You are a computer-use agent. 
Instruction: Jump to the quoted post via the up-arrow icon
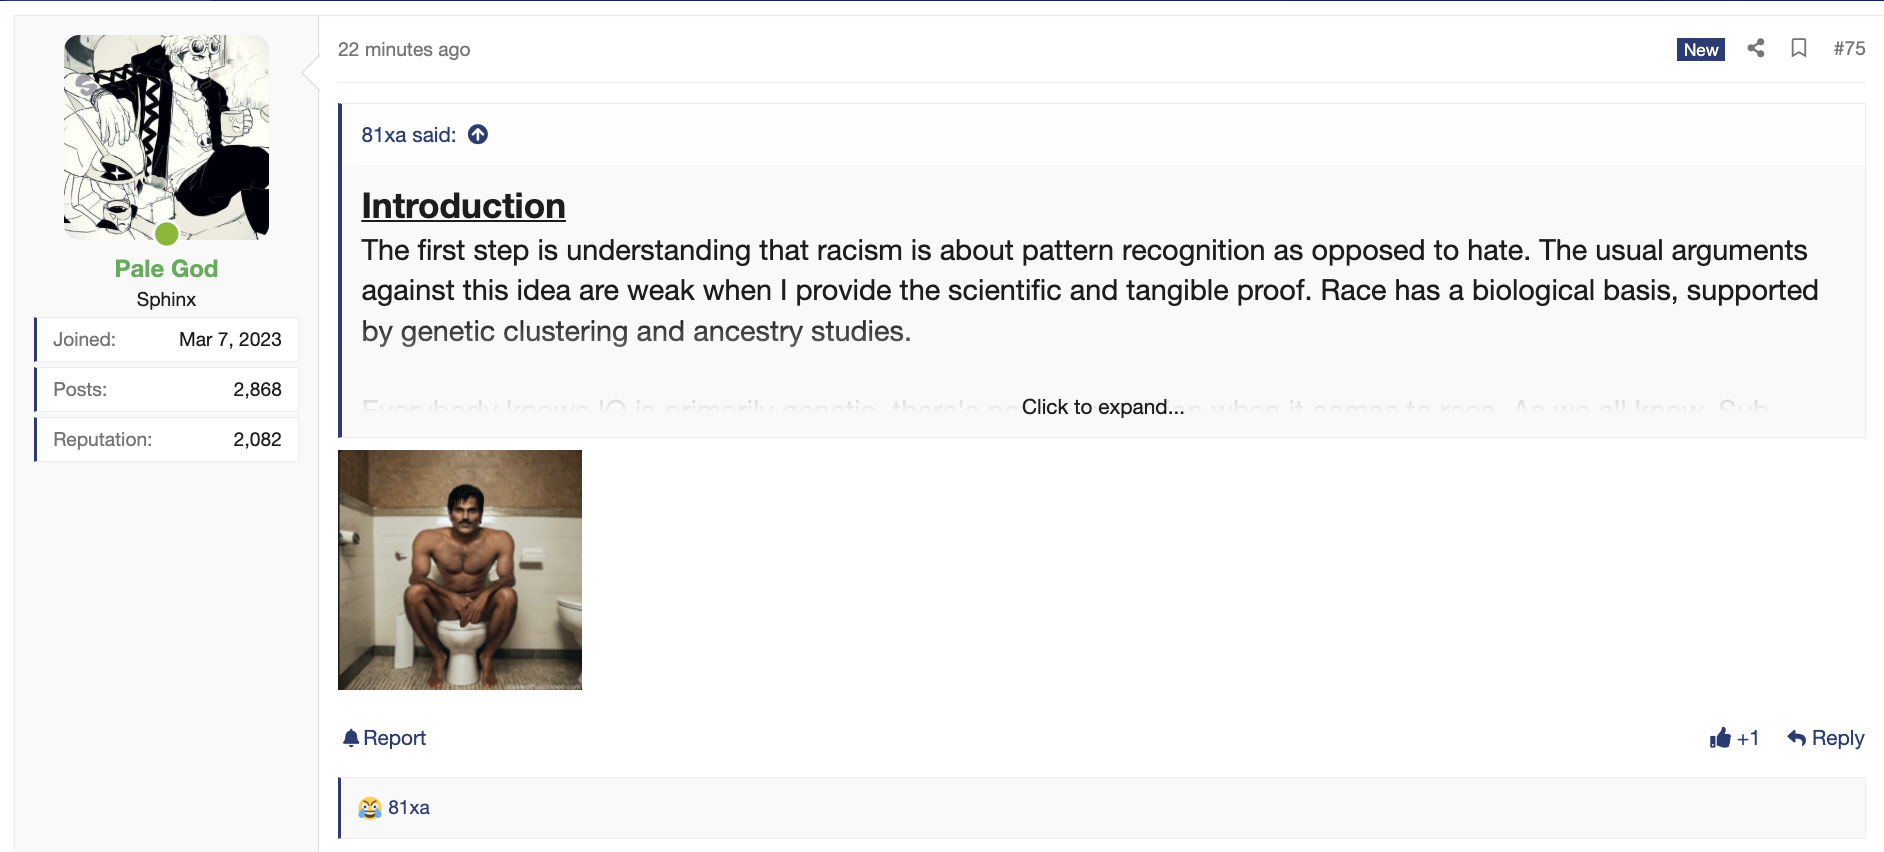pyautogui.click(x=478, y=134)
